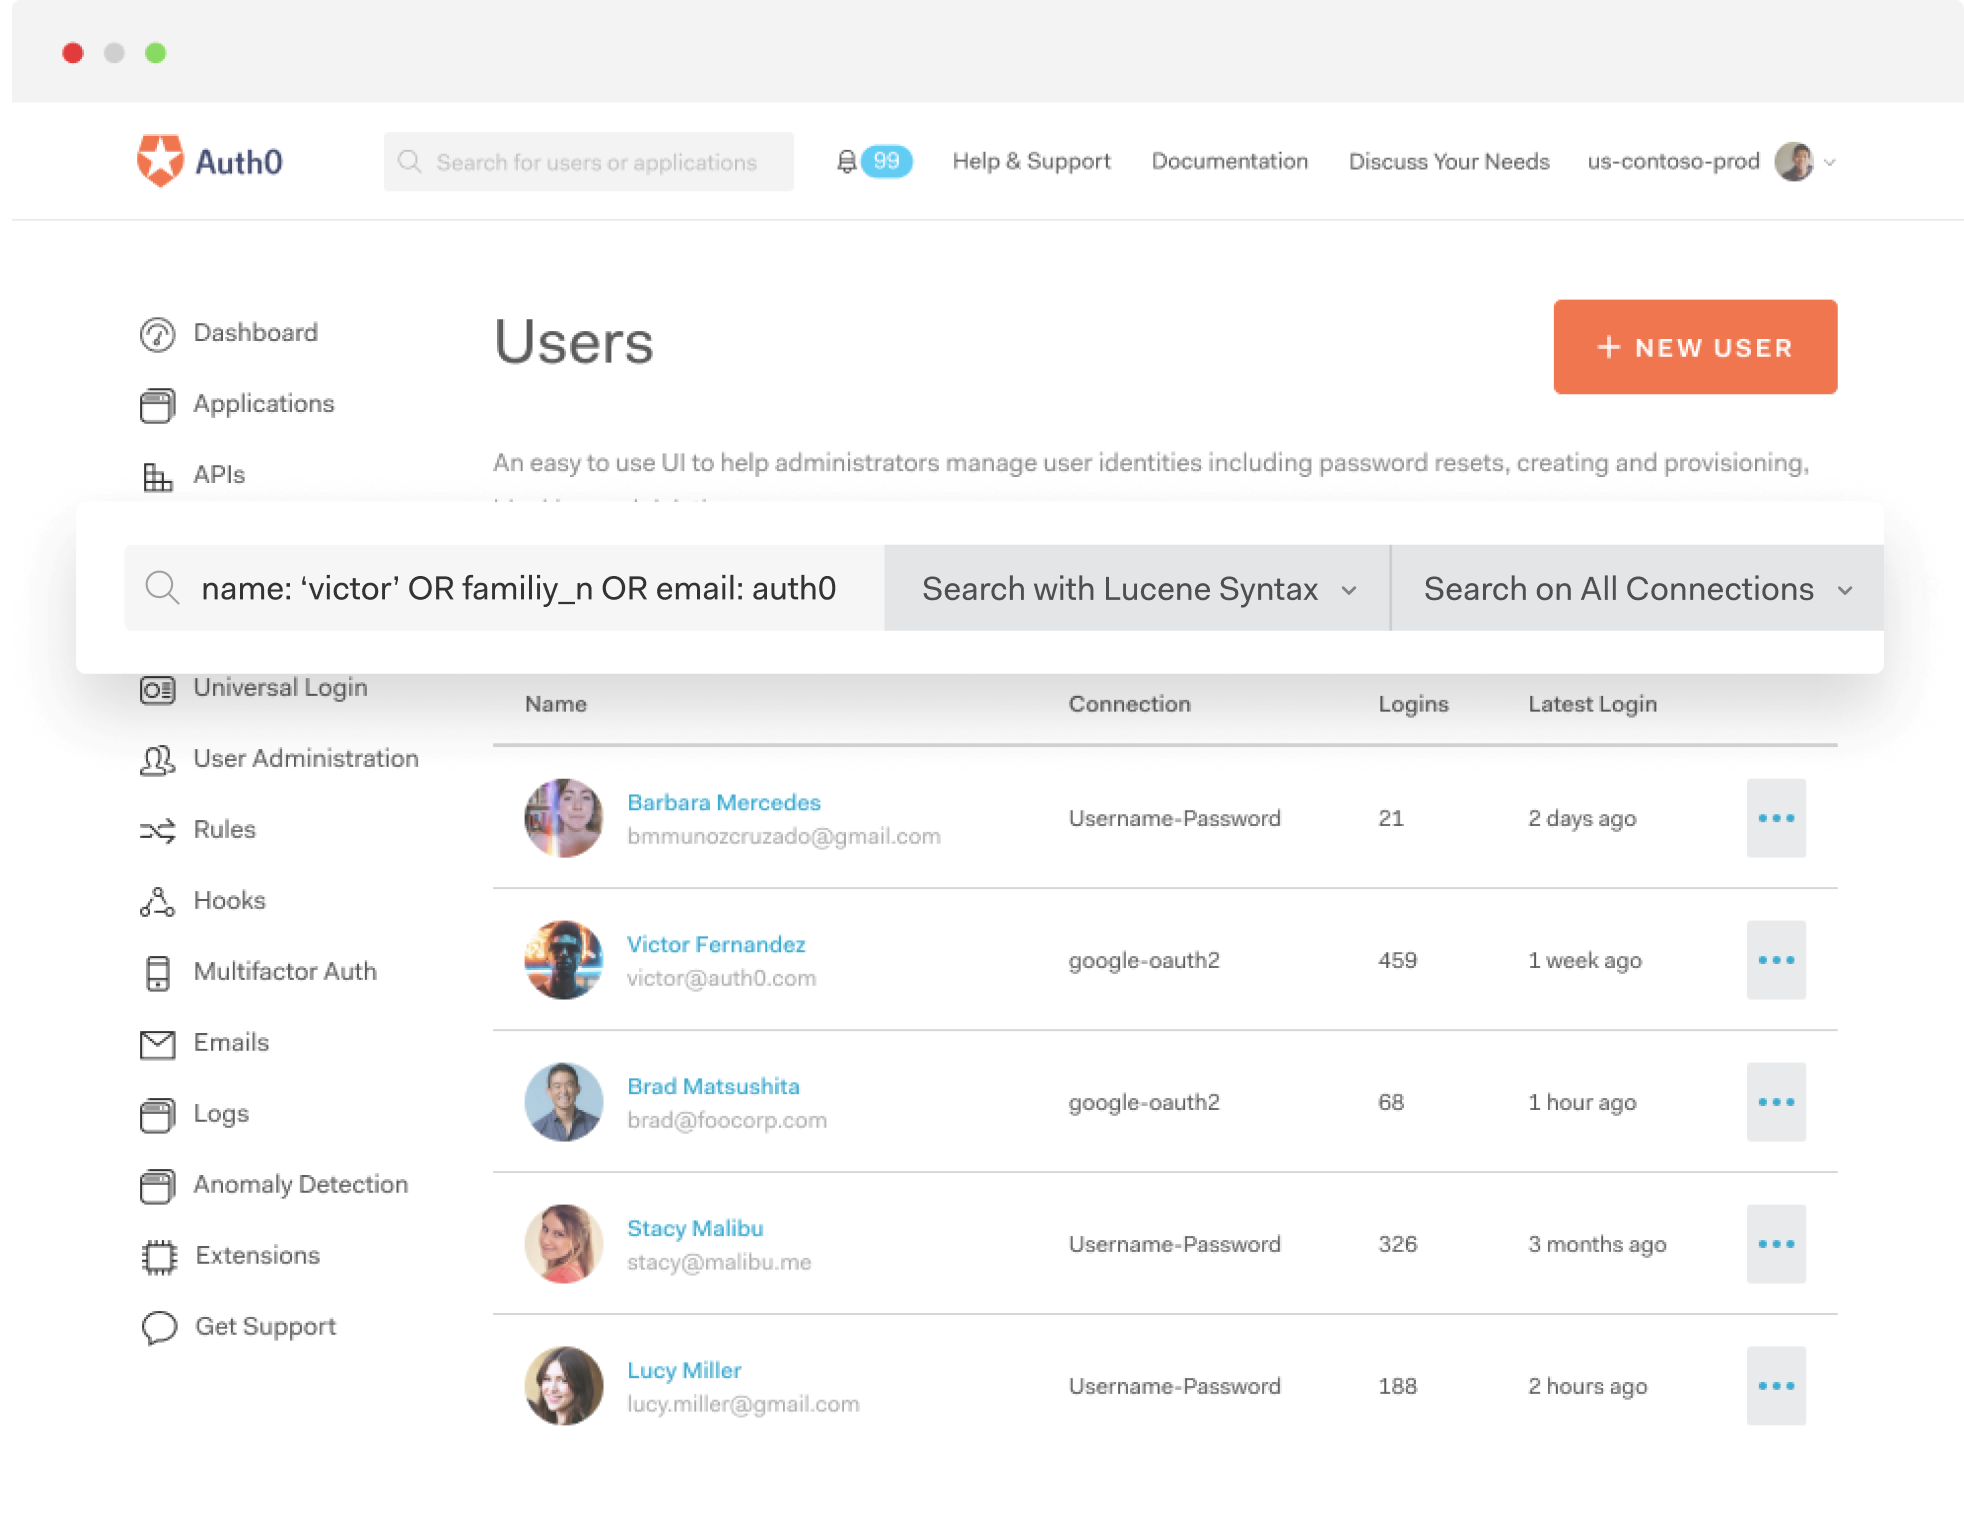The width and height of the screenshot is (1964, 1516).
Task: Click the New User button
Action: tap(1695, 347)
